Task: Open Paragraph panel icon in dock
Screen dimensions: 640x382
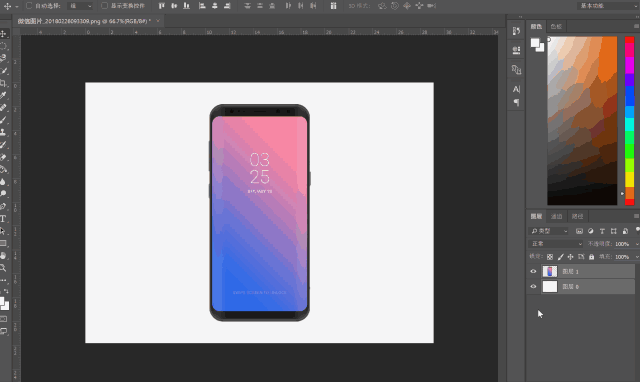Action: pos(516,102)
